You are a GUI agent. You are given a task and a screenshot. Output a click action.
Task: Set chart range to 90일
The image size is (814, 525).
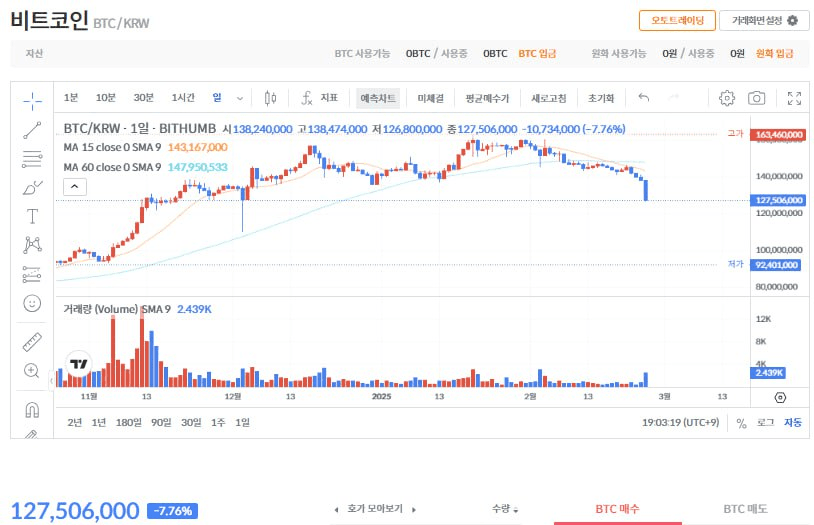pyautogui.click(x=161, y=423)
